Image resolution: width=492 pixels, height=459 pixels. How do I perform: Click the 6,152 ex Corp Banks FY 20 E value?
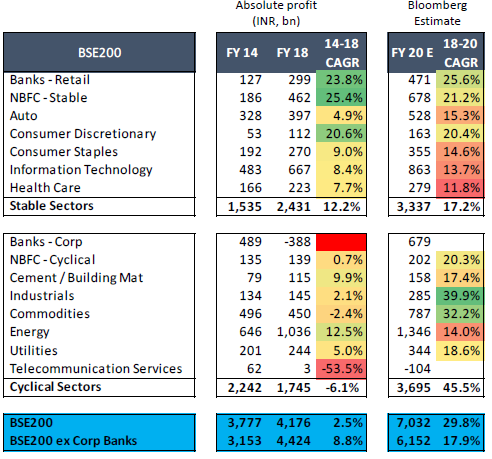tap(413, 441)
